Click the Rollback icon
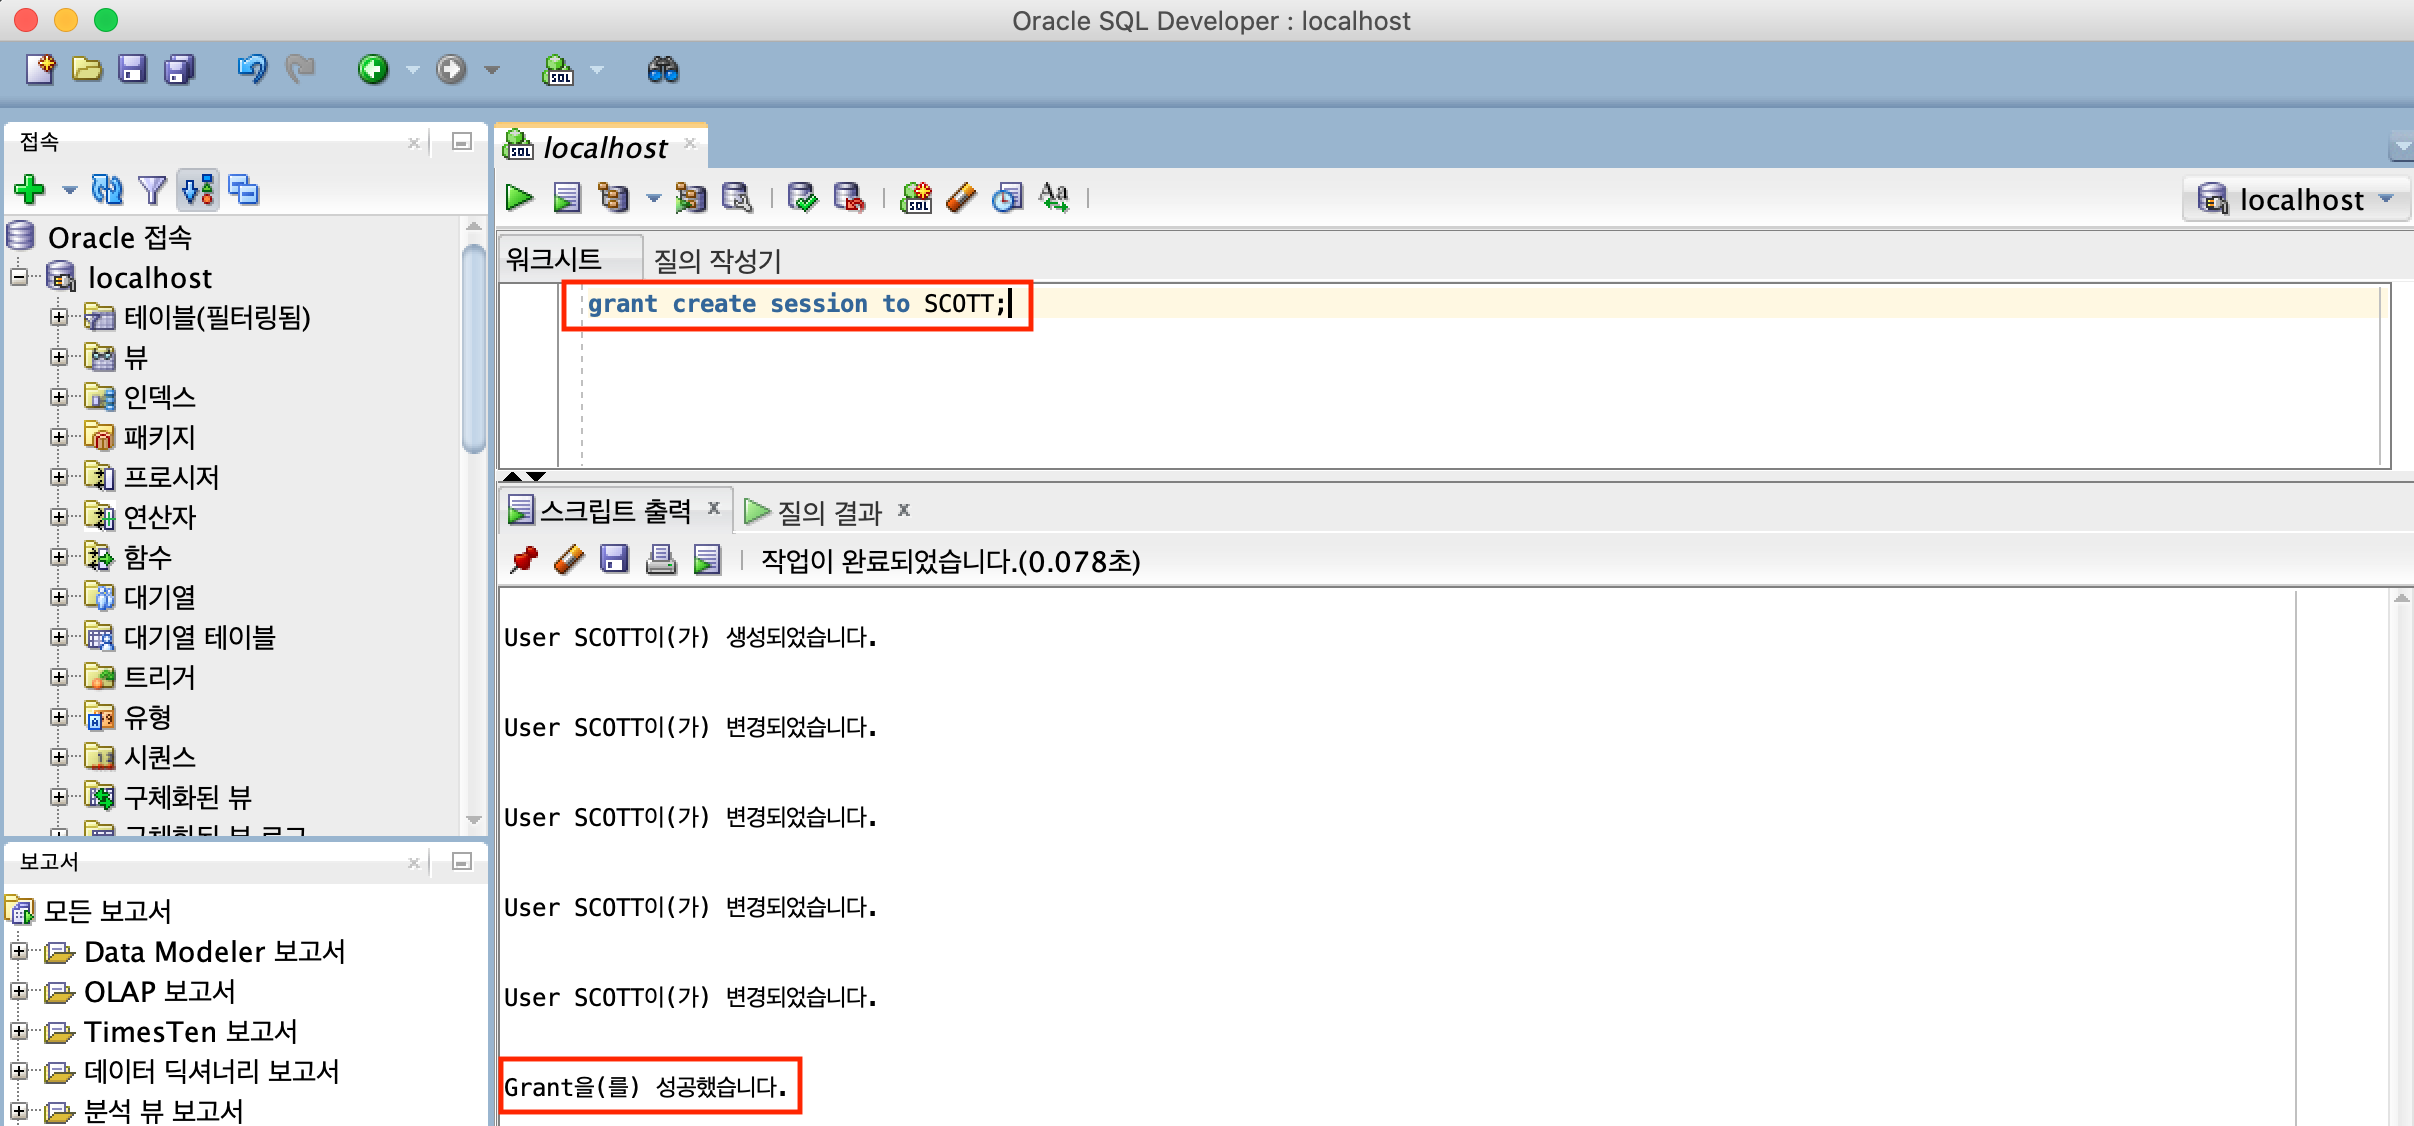2414x1126 pixels. (848, 198)
